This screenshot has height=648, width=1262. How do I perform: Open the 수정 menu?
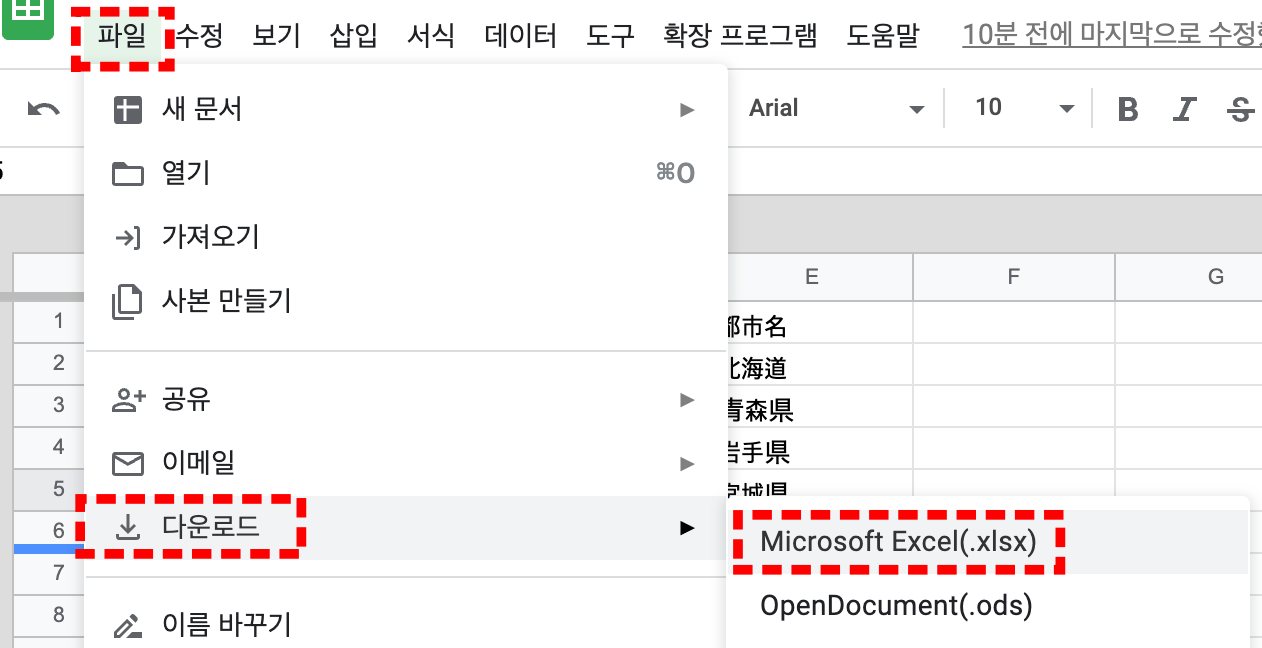(x=199, y=37)
